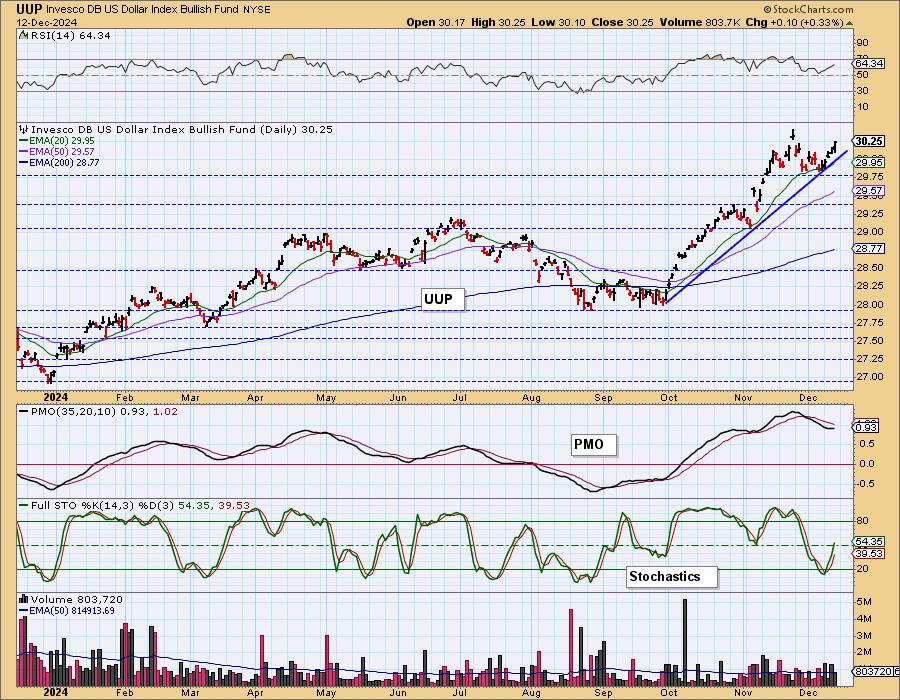Viewport: 900px width, 700px height.
Task: Click the chart date '12-Dec-2024'
Action: click(x=45, y=22)
